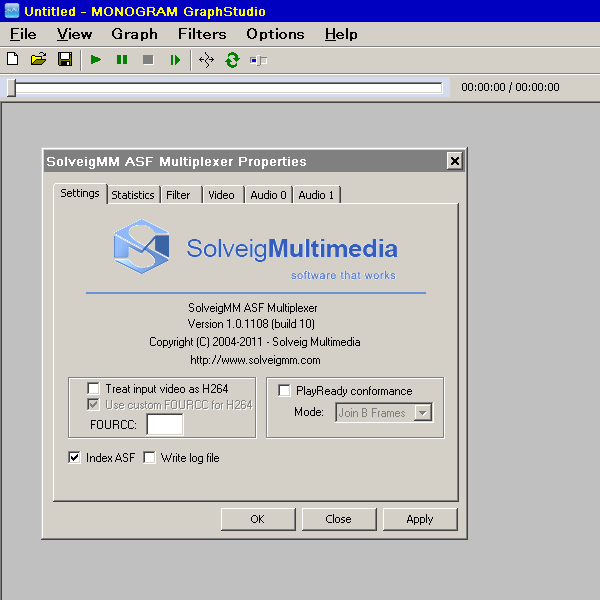Stop the graph with the Stop button
This screenshot has height=600, width=600.
148,60
